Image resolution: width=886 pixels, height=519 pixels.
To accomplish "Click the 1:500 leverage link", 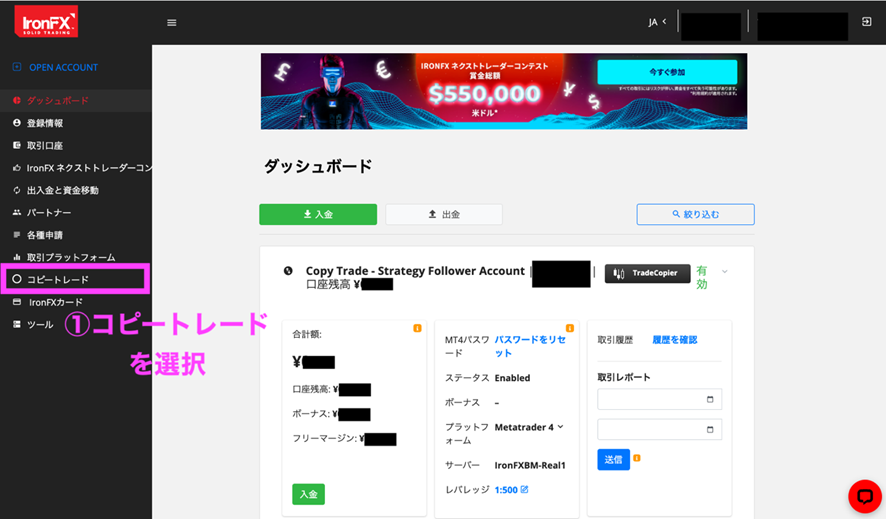I will point(506,490).
